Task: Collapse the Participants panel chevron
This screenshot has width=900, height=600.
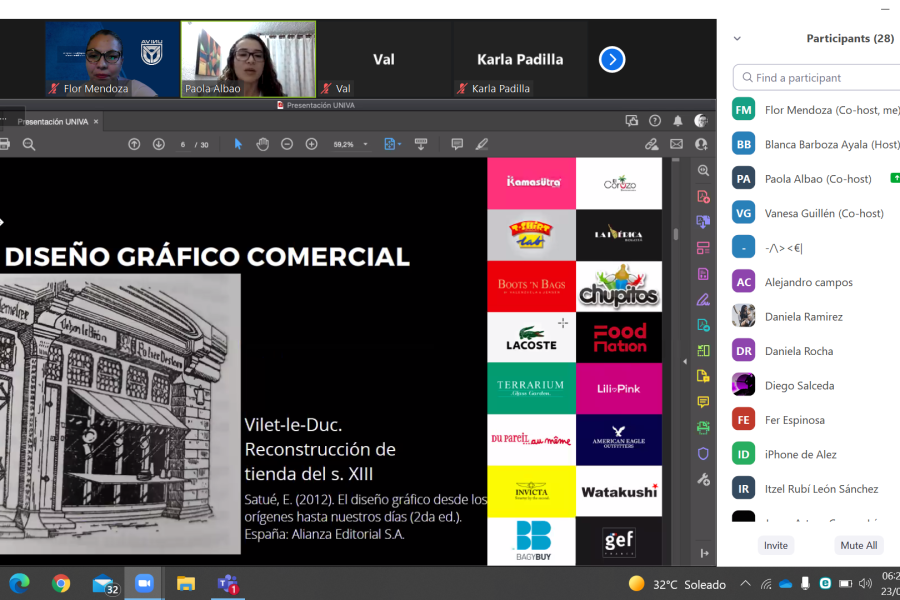Action: pos(738,38)
